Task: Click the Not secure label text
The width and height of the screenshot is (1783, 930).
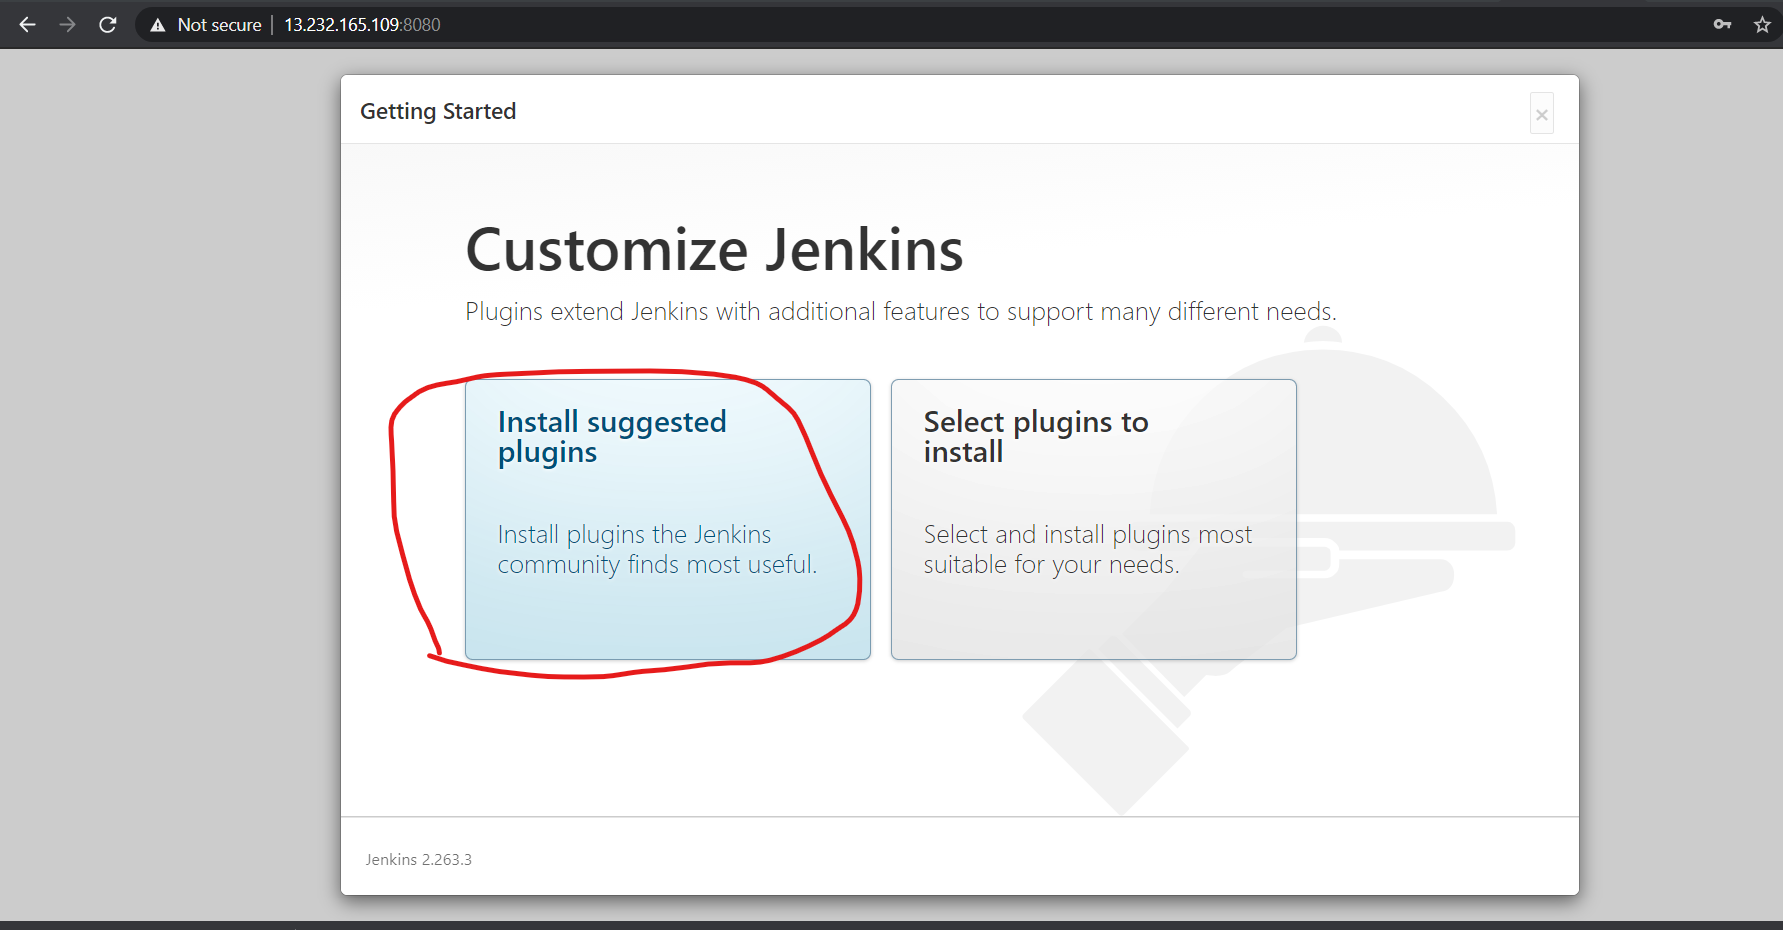Action: tap(219, 25)
